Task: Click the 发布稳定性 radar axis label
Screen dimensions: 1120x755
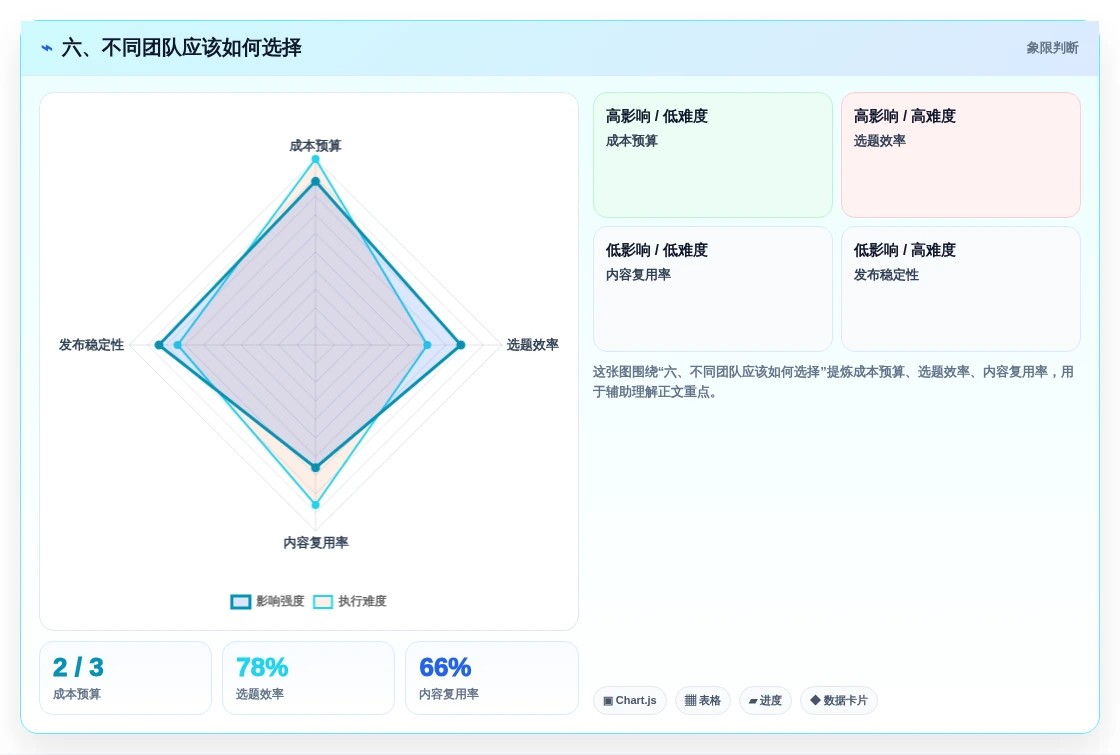Action: (91, 345)
